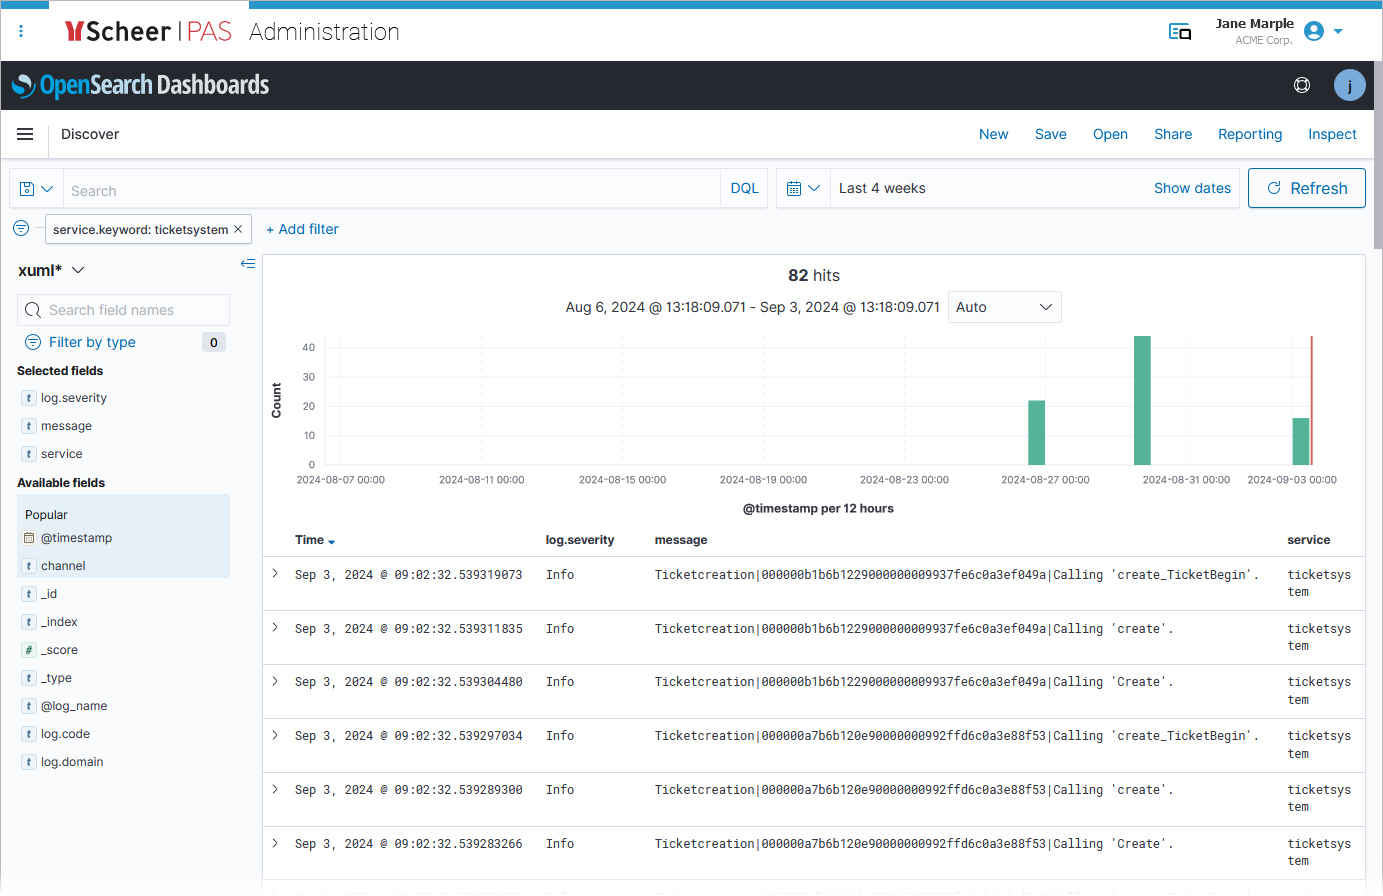1383x896 pixels.
Task: Click the user avatar in the Dashboards header
Action: pyautogui.click(x=1350, y=85)
